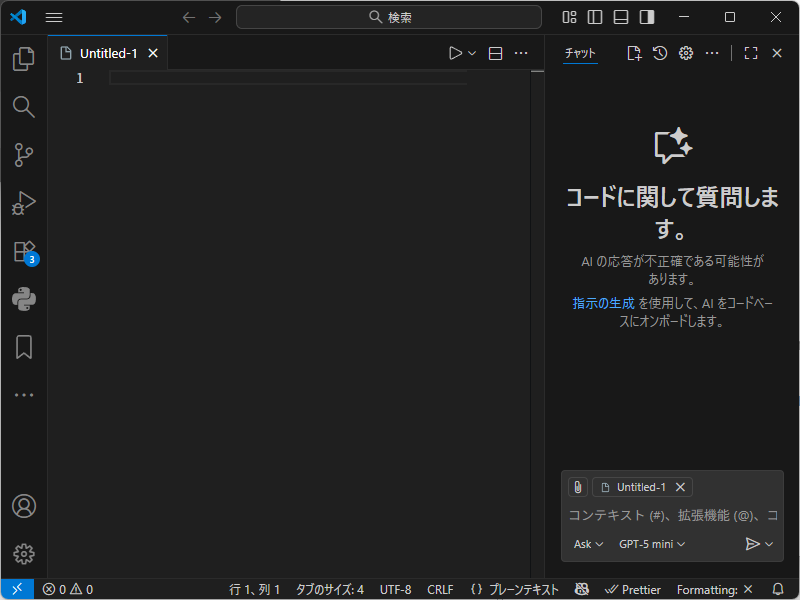Go forward with the right arrow
800x600 pixels.
tap(215, 17)
